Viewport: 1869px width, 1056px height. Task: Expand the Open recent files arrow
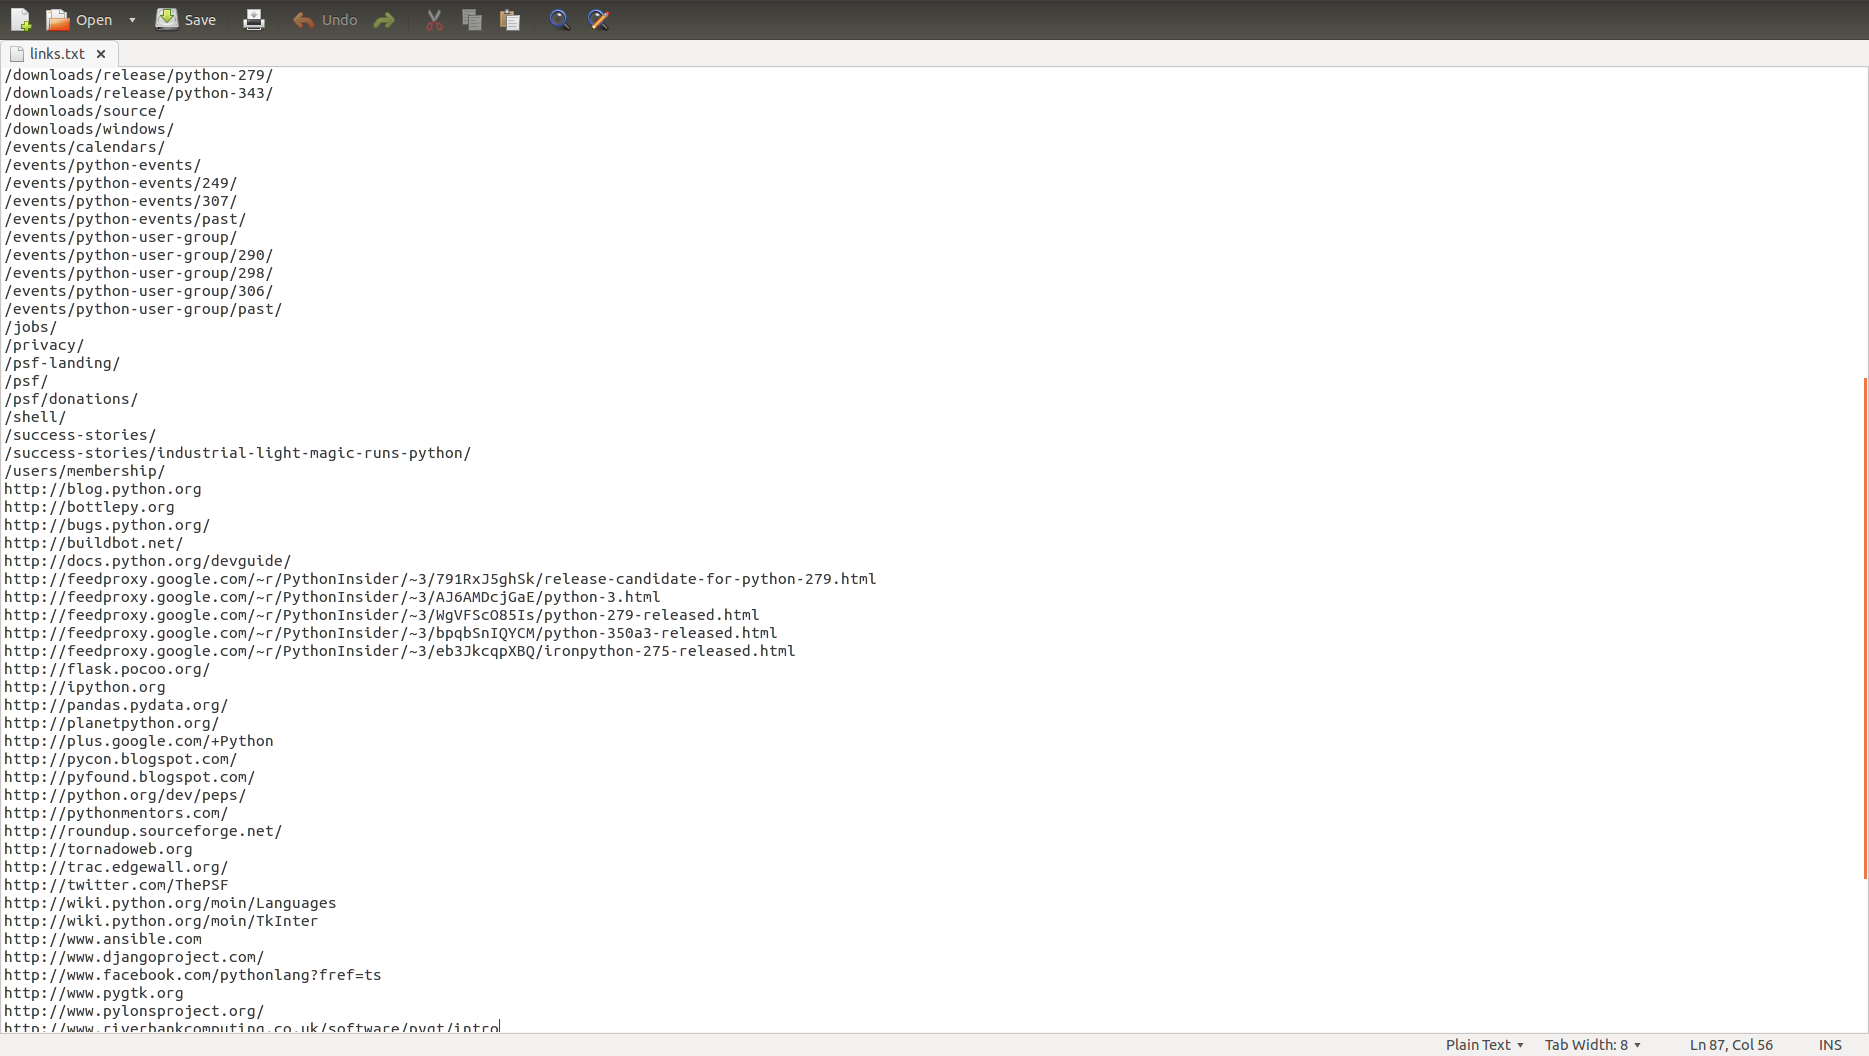click(x=132, y=20)
